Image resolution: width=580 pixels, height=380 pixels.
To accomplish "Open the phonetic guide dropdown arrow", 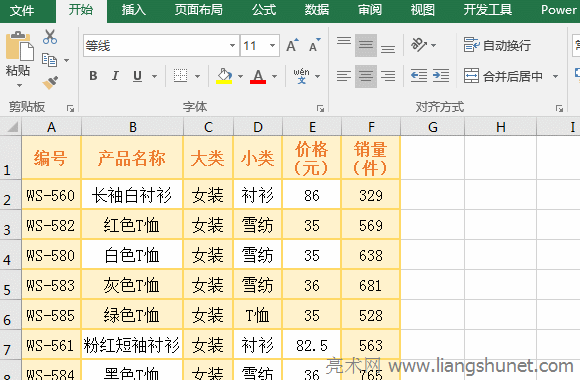I will coord(317,77).
